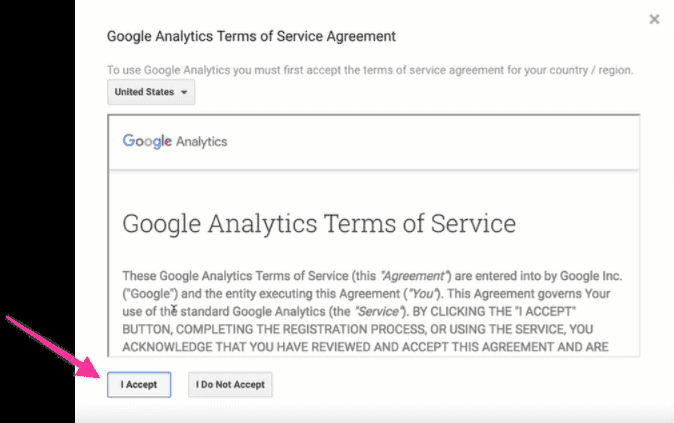Close the Terms of Service dialog
This screenshot has height=423, width=674.
click(654, 19)
